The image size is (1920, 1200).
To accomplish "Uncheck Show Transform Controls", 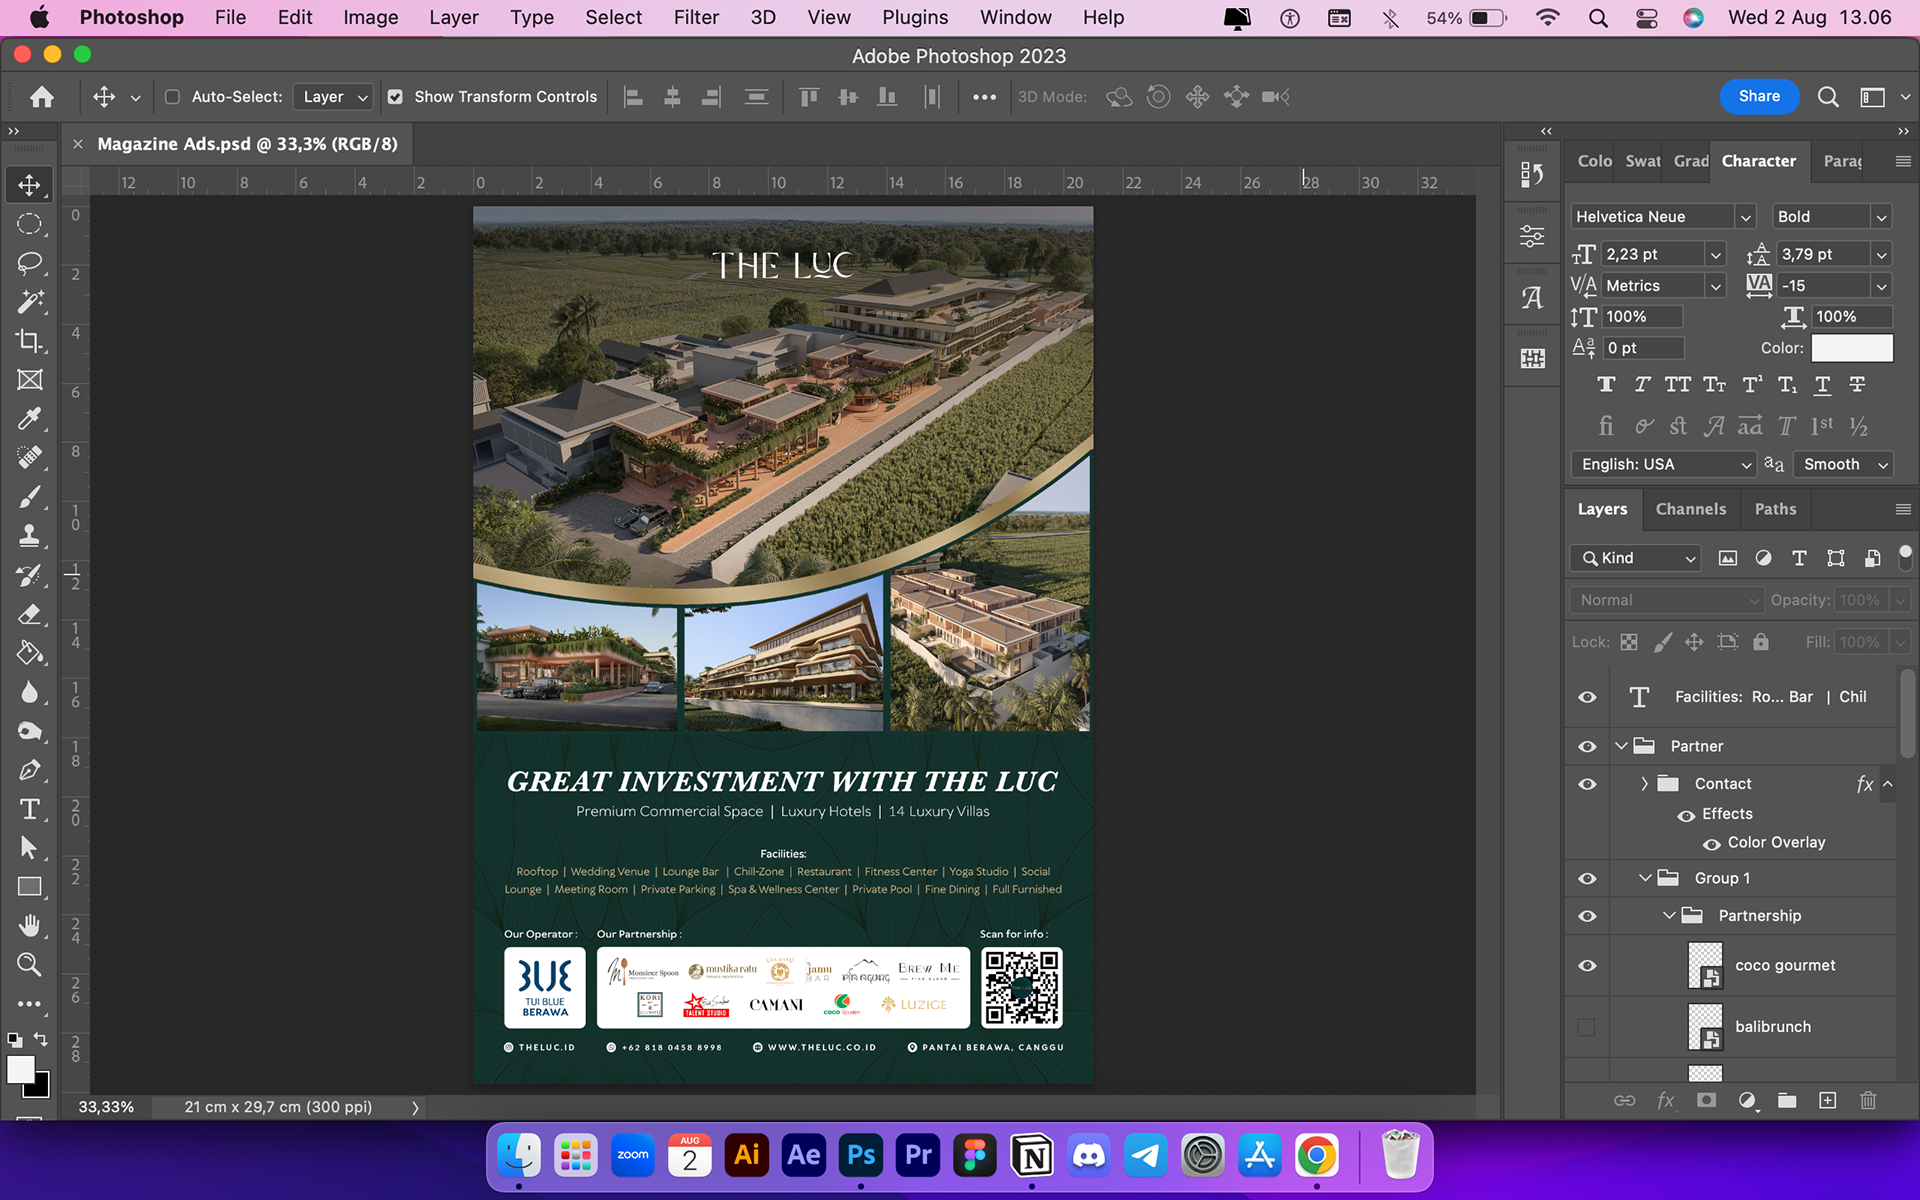I will 395,97.
